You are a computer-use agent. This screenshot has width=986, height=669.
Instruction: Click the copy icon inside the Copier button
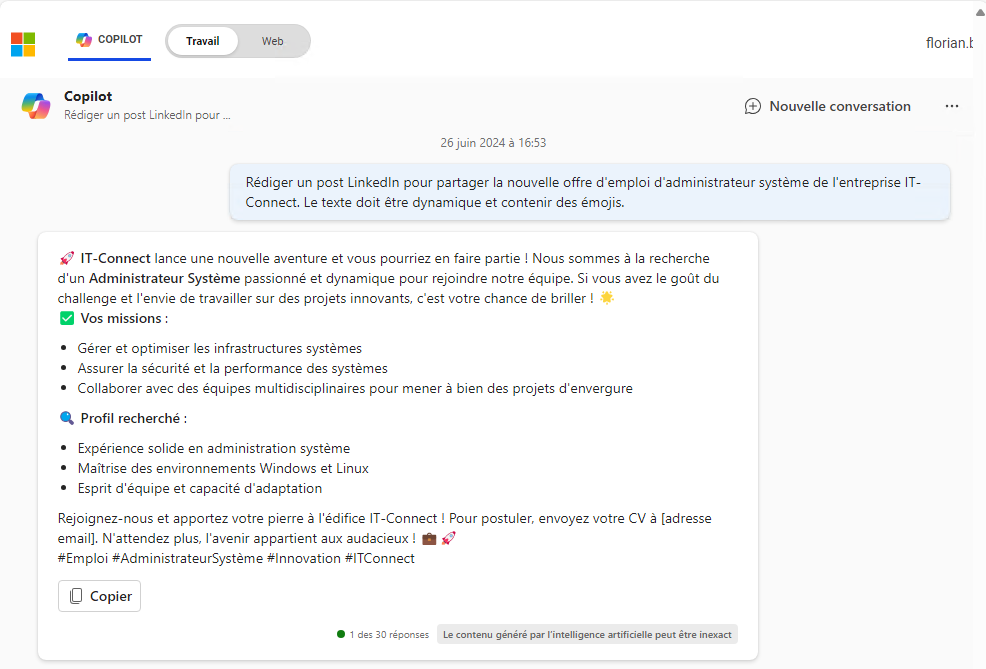[x=76, y=595]
